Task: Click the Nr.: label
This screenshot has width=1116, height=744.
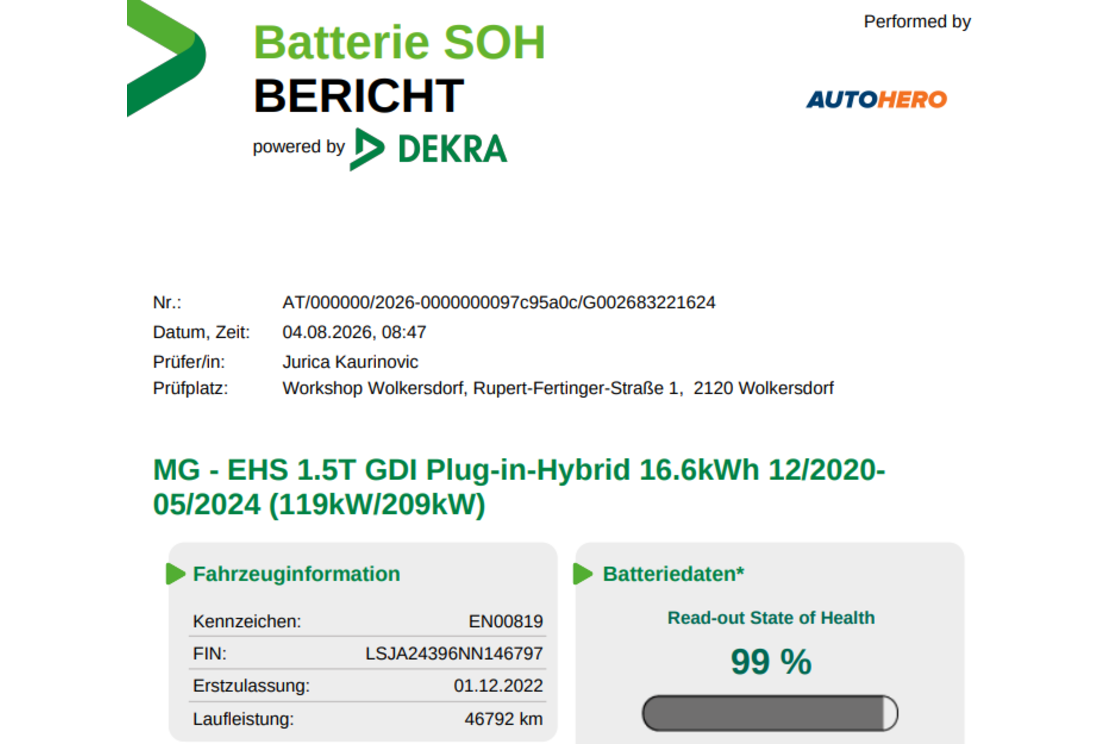Action: [x=167, y=303]
